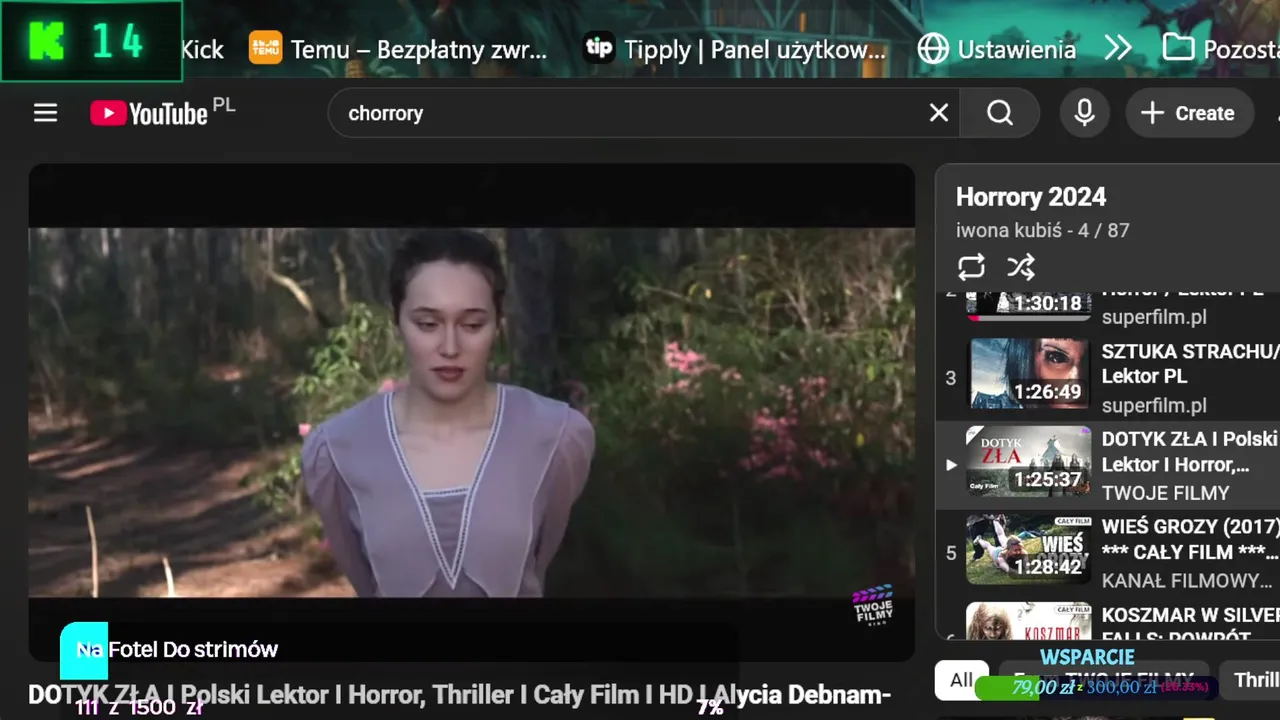Select the SZTUKA STRACHU thumbnail
Screen dimensions: 1280x720
pyautogui.click(x=1028, y=374)
